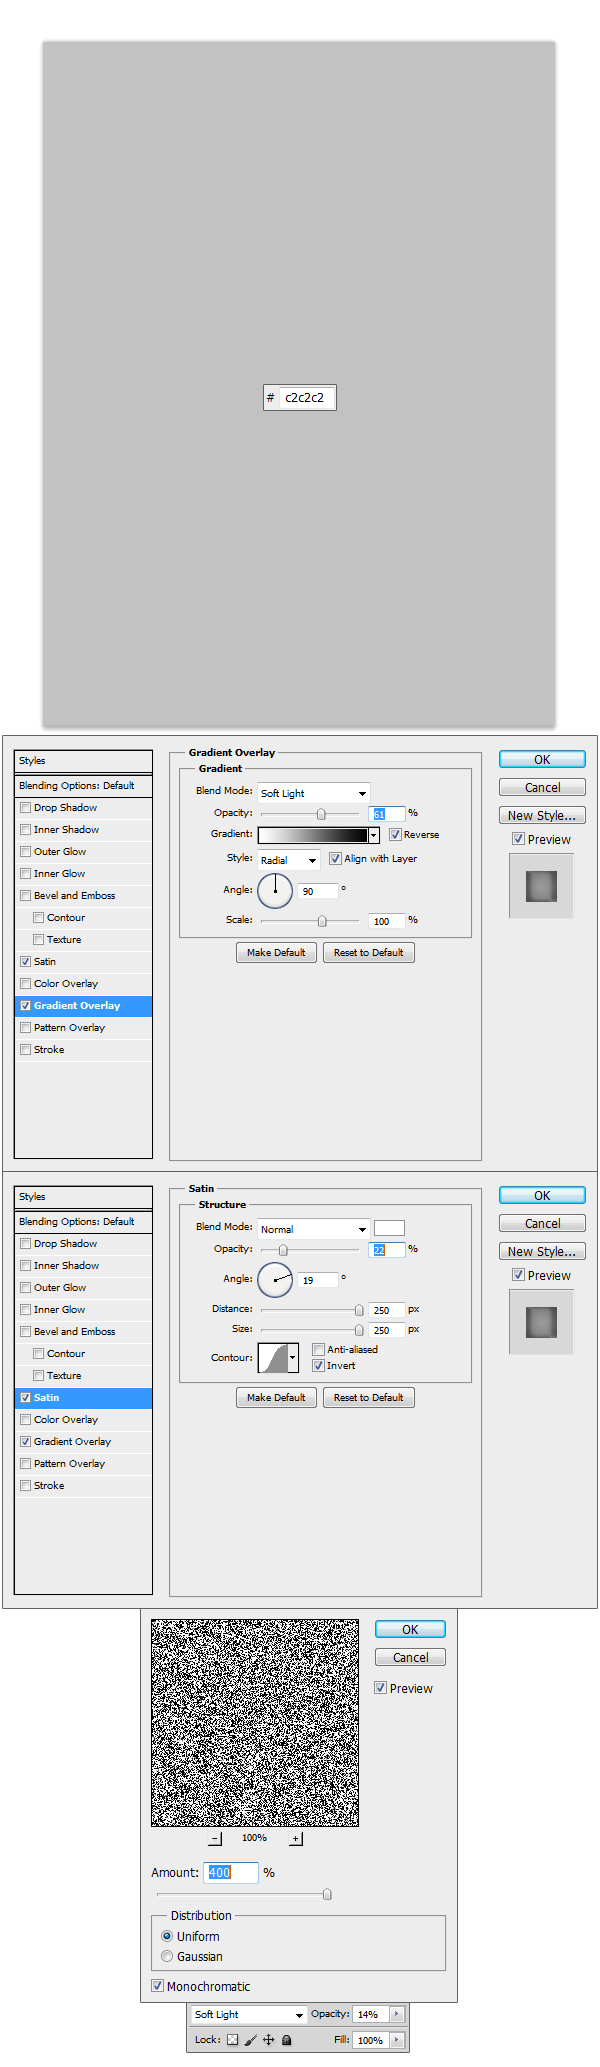Zoom in the noise preview with plus
This screenshot has height=2067, width=600.
tap(295, 1838)
